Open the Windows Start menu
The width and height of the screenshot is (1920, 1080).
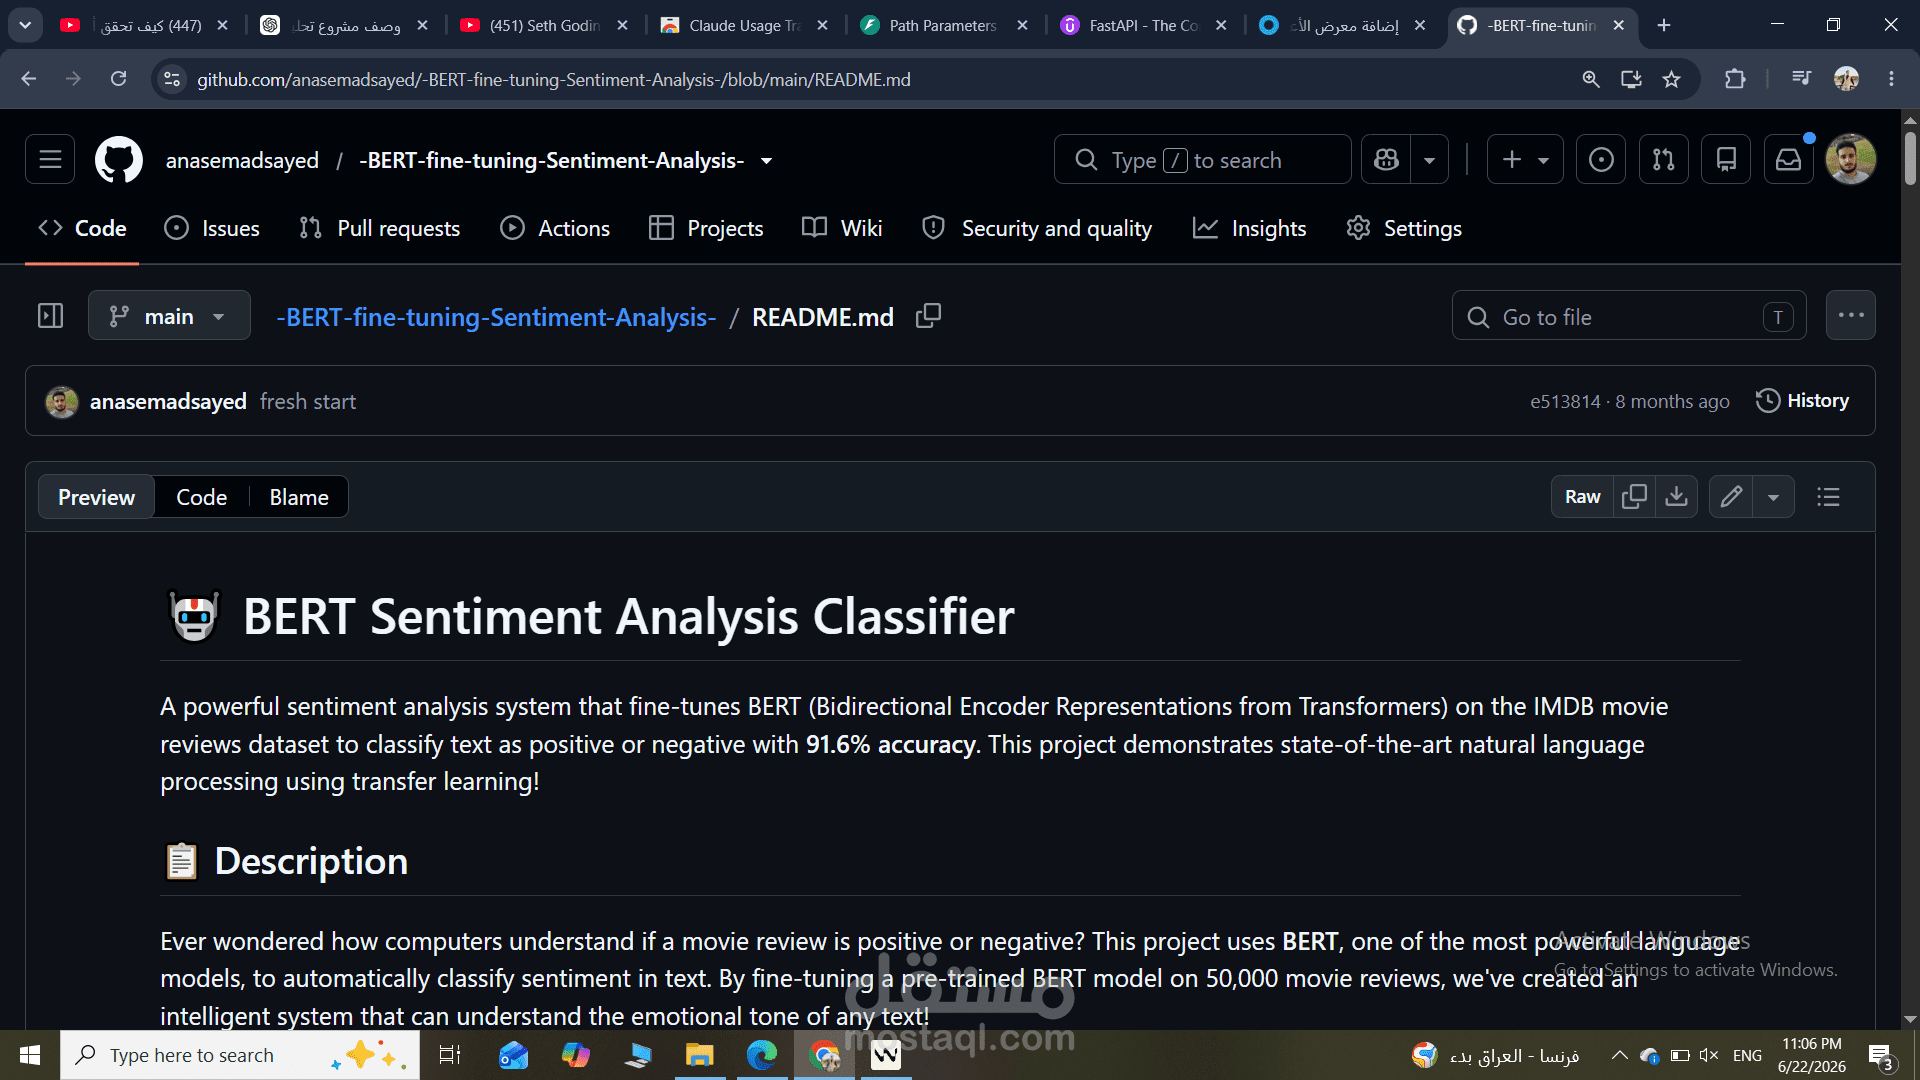(30, 1055)
